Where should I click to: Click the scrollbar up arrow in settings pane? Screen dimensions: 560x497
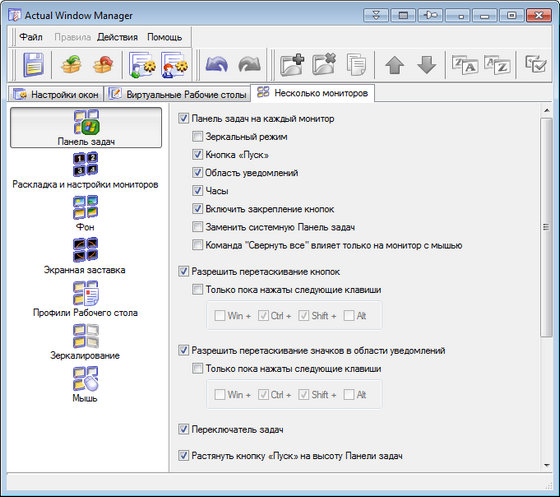click(547, 111)
